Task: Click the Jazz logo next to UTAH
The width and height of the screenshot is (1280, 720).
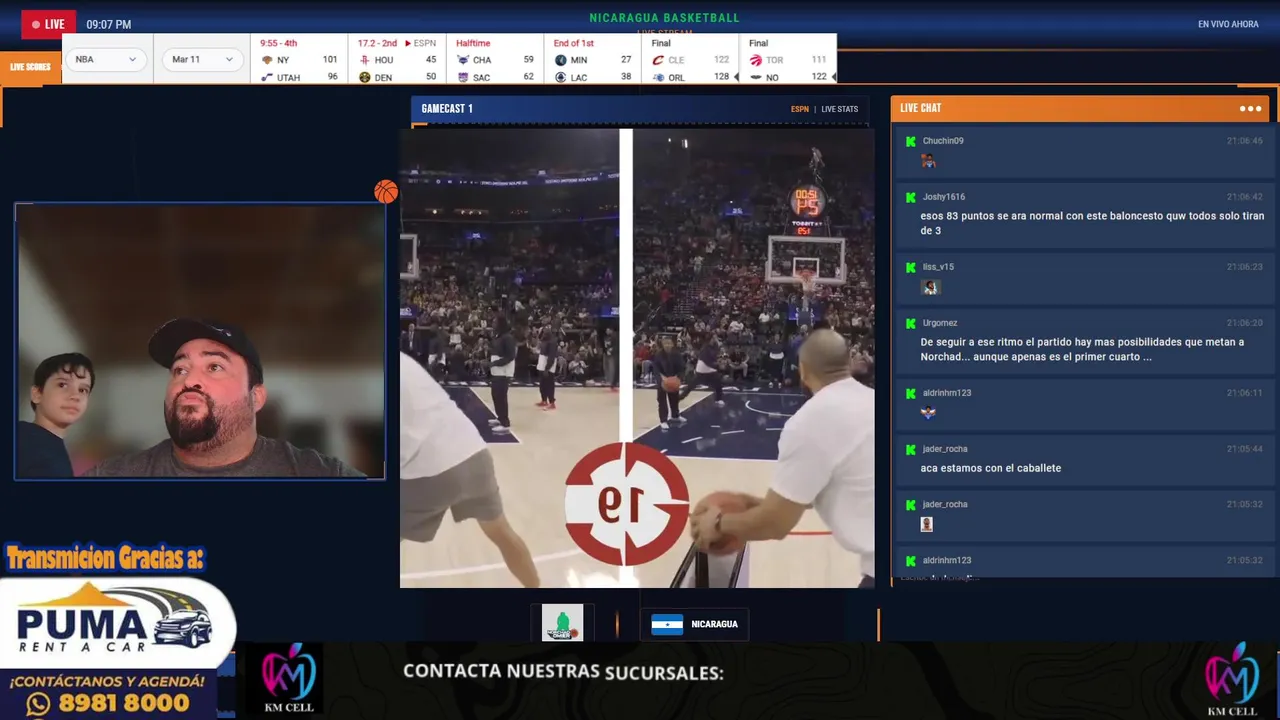Action: pos(267,77)
